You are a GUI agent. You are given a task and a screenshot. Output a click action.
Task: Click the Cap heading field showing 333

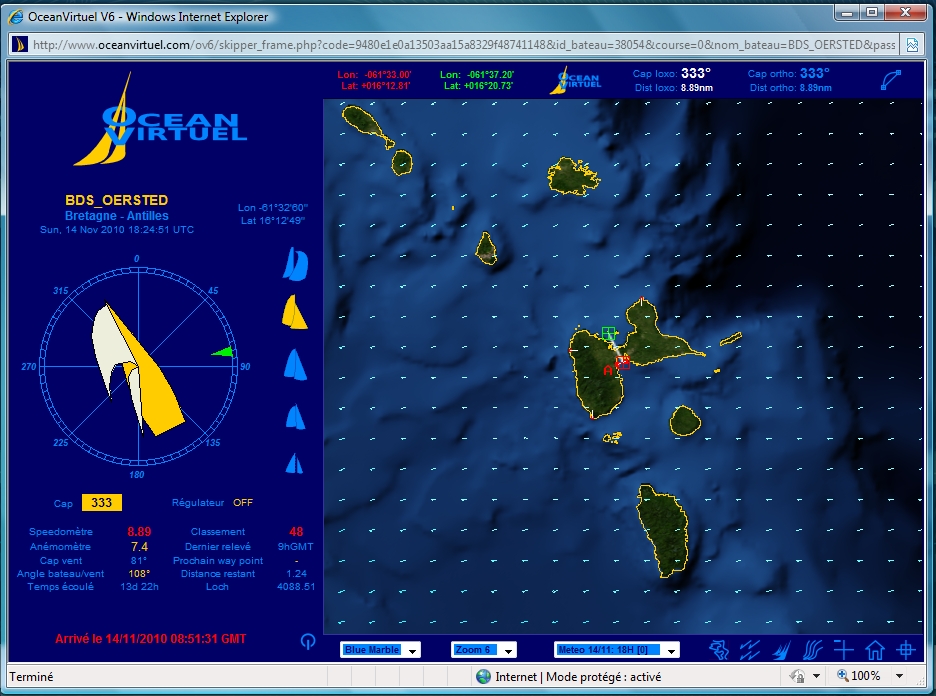click(101, 503)
